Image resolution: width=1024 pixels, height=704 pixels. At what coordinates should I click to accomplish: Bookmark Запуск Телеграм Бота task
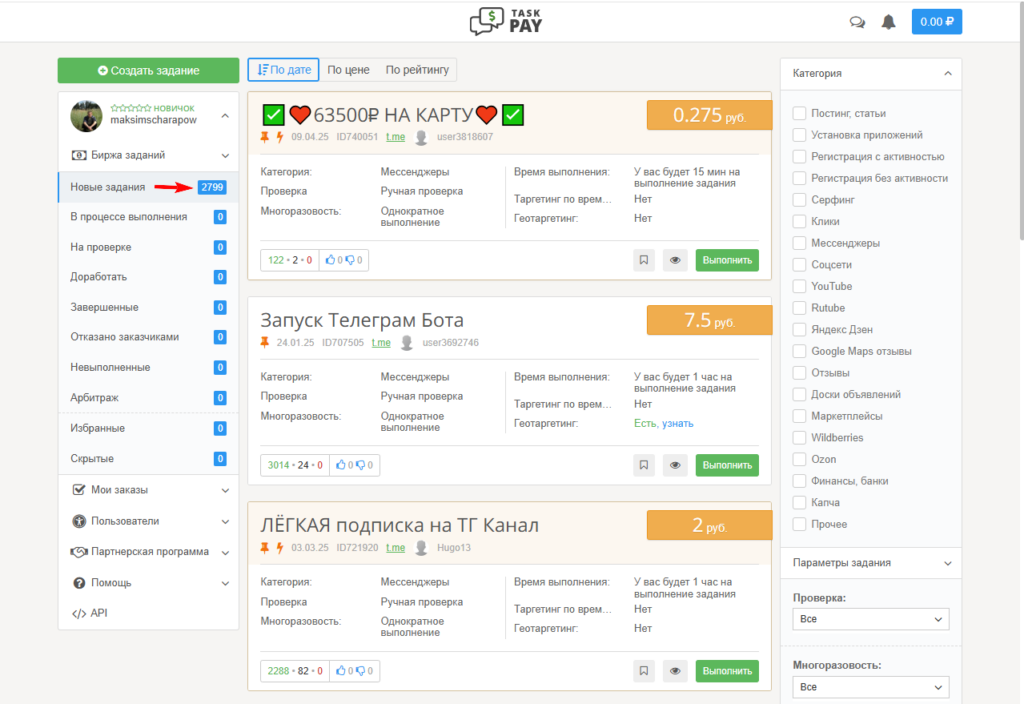[x=643, y=465]
